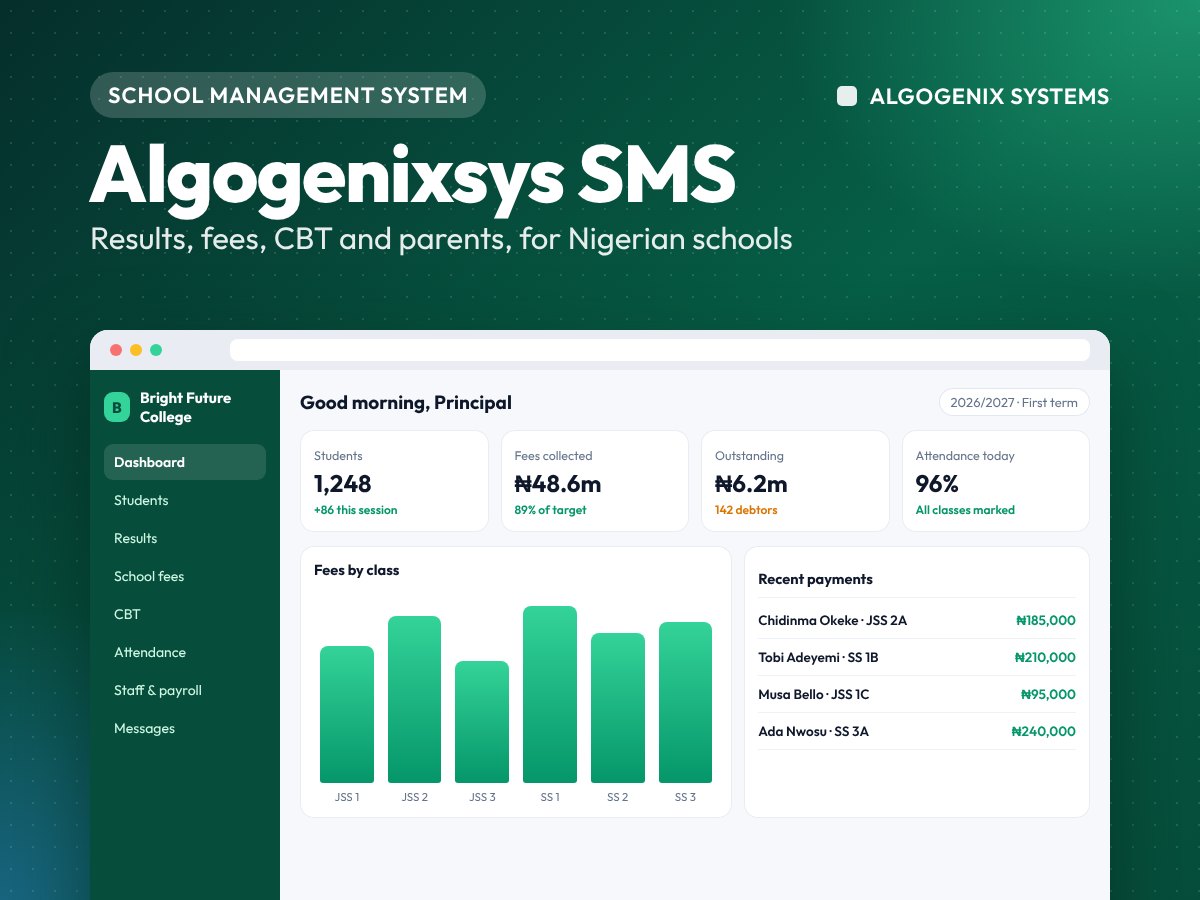
Task: Click the Algogenix Systems square logo
Action: pos(847,96)
